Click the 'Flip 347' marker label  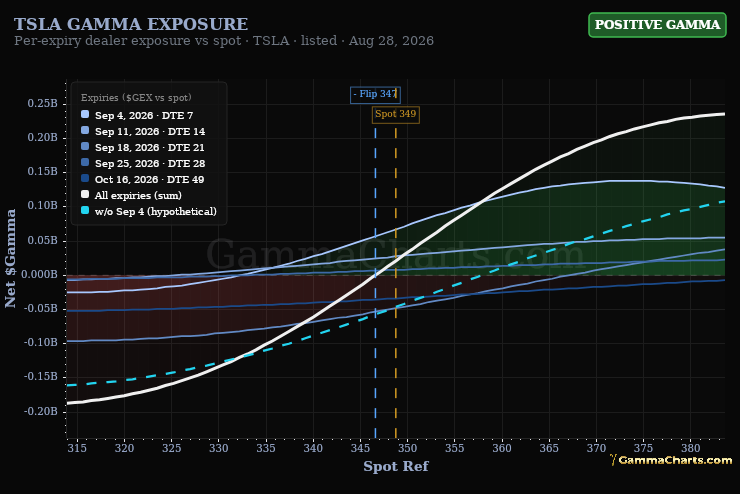(375, 94)
